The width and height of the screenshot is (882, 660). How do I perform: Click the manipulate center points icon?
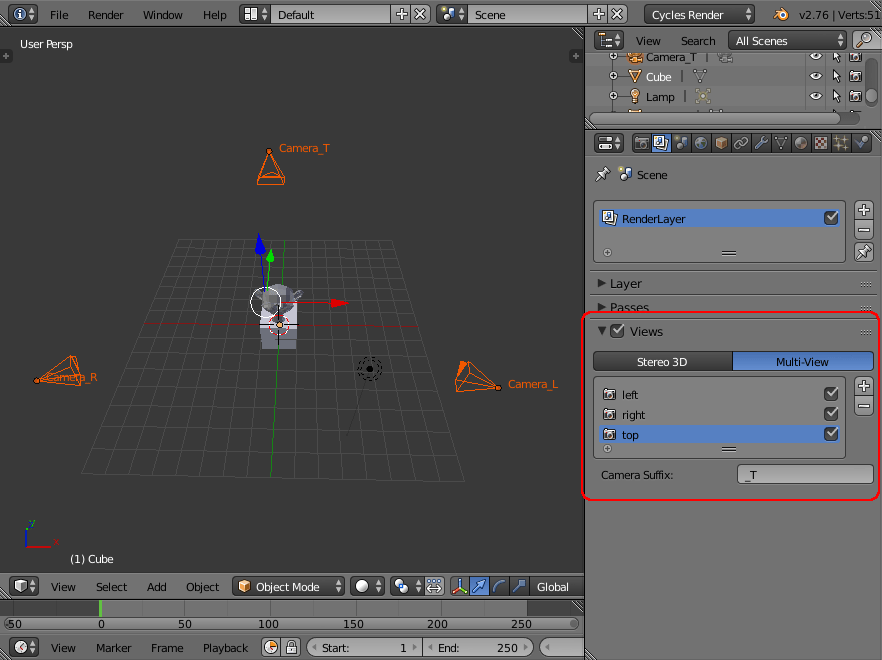[x=434, y=586]
